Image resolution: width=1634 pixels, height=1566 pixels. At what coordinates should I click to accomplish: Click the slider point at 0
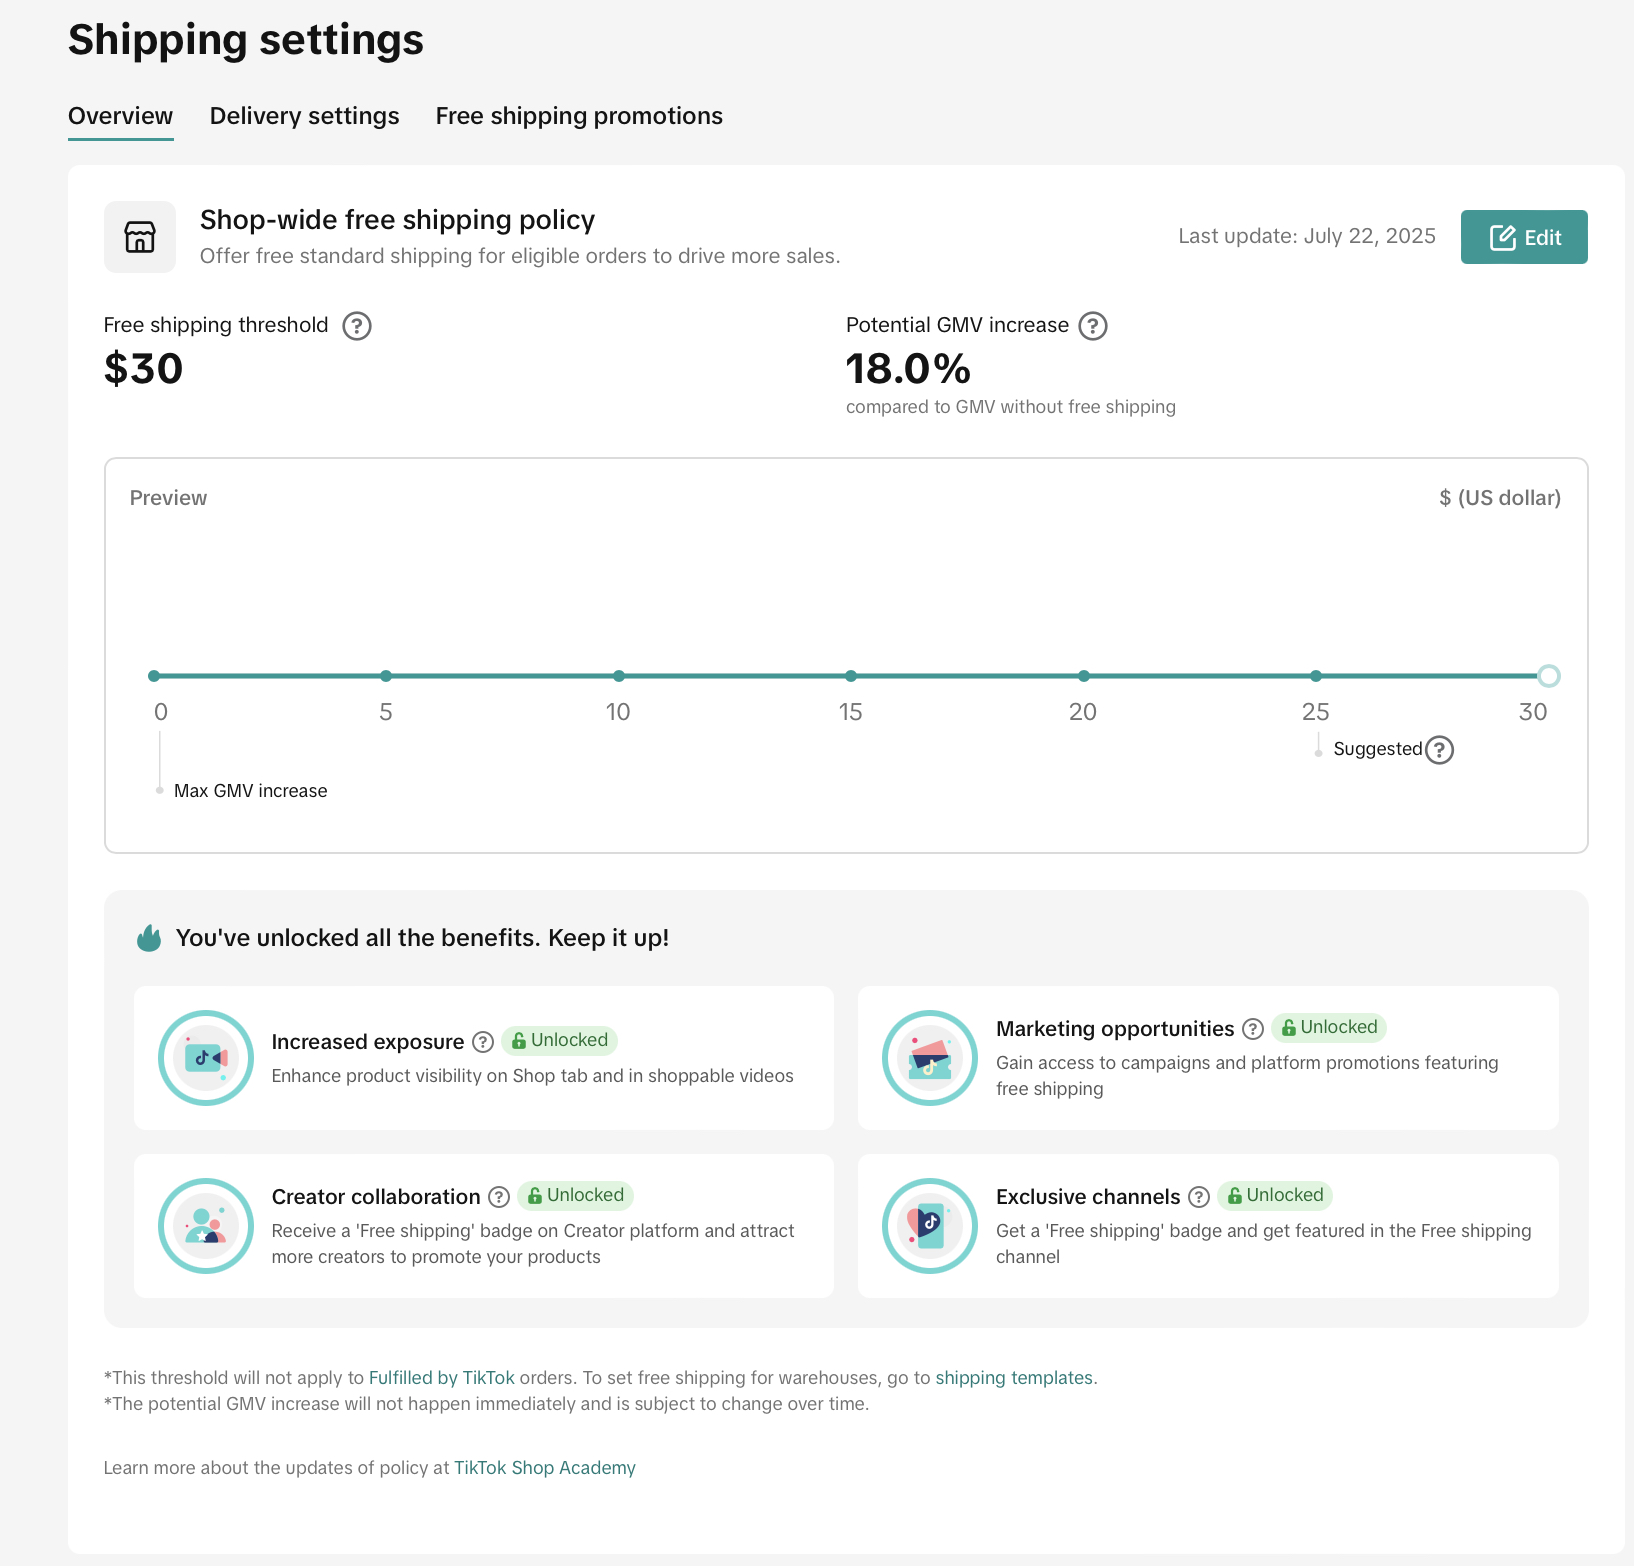154,676
